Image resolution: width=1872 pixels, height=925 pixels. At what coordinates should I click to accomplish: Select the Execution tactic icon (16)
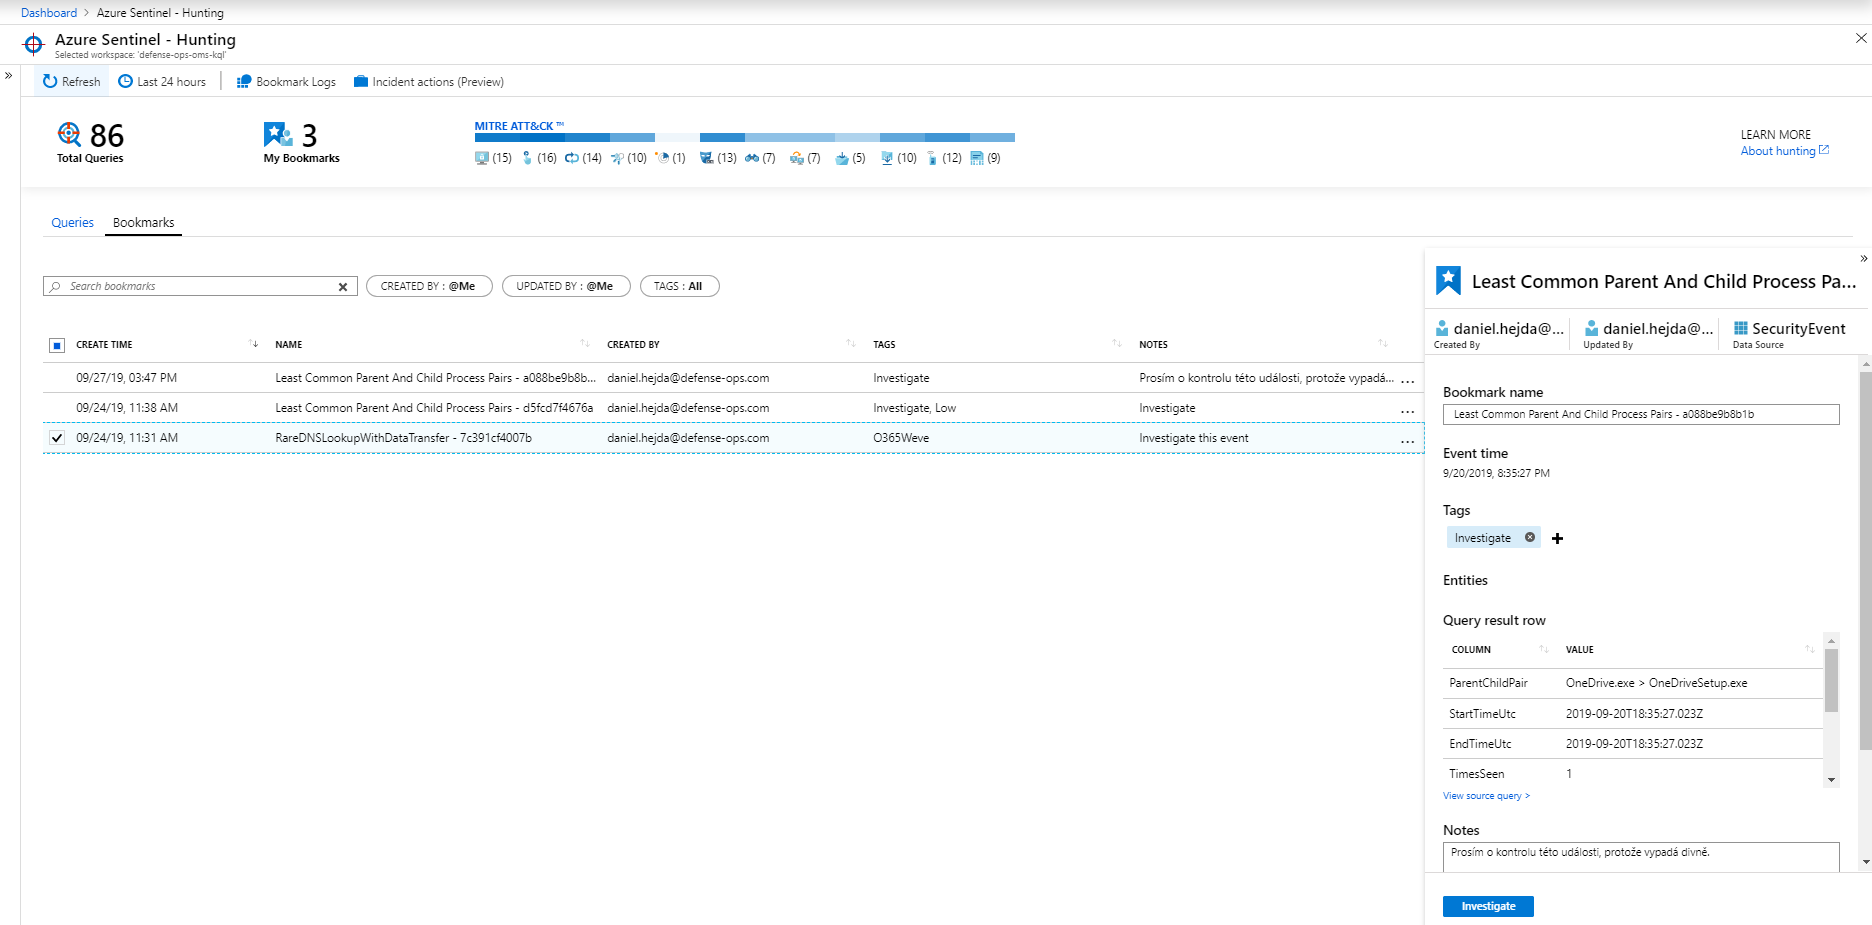(527, 158)
